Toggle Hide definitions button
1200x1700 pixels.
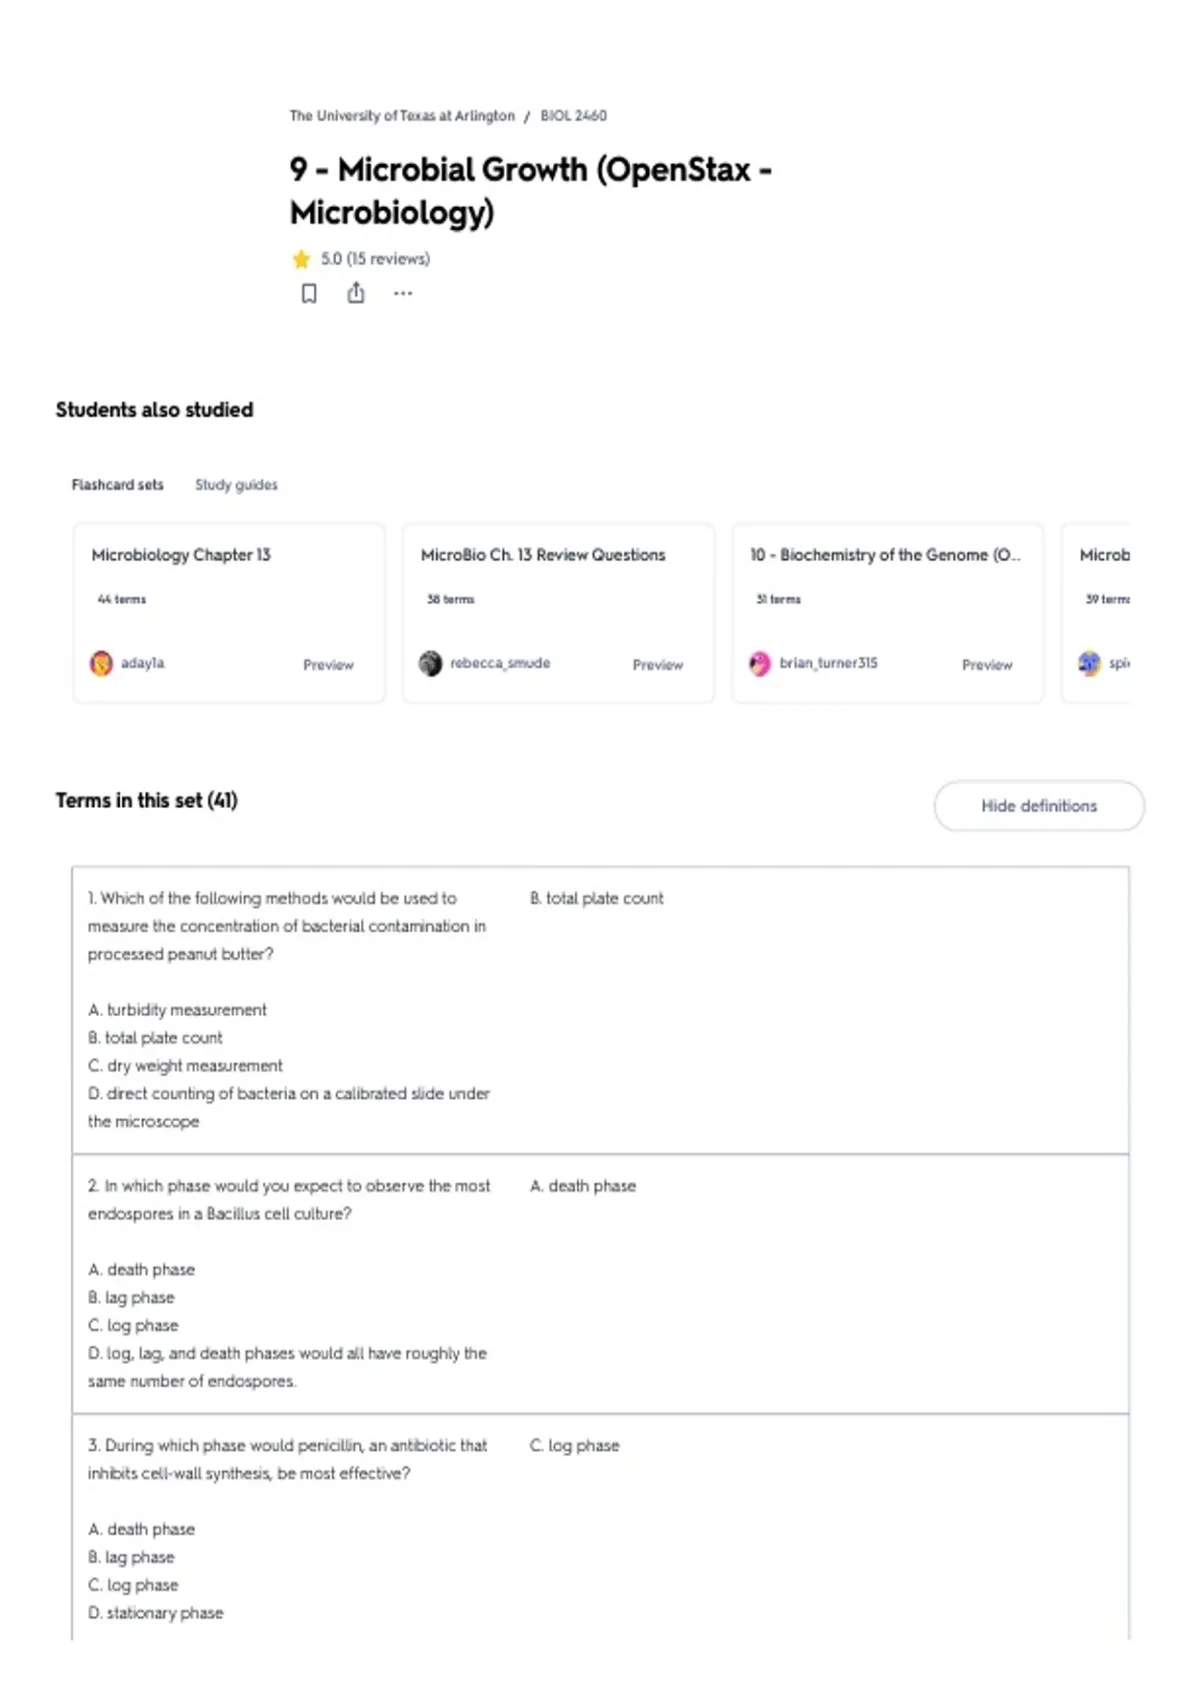(1039, 806)
